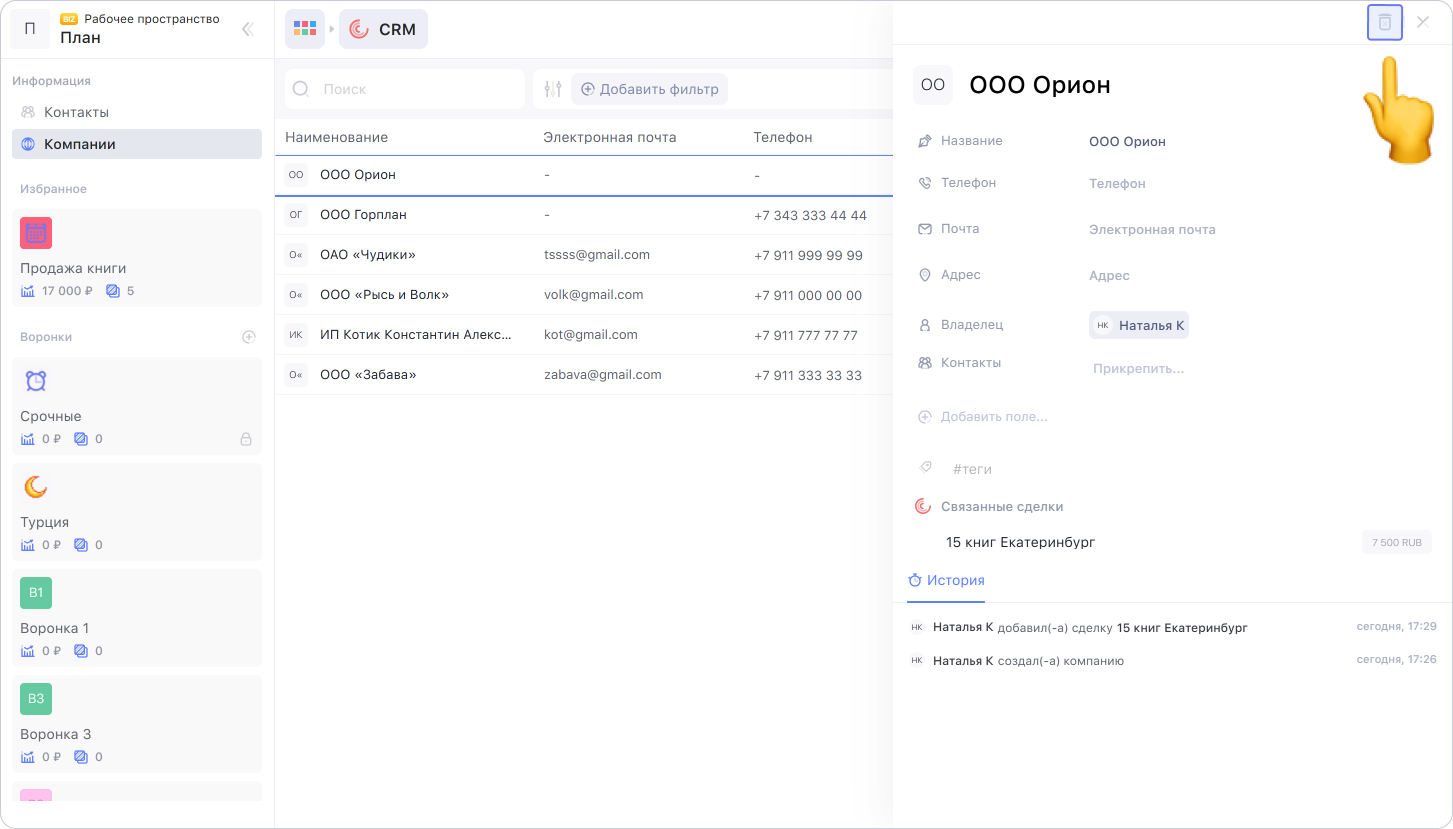Select the ООО Горплан row
This screenshot has width=1453, height=829.
click(363, 215)
